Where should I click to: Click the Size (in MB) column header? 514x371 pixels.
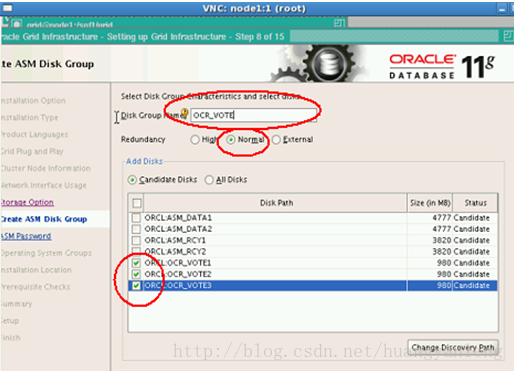(430, 203)
